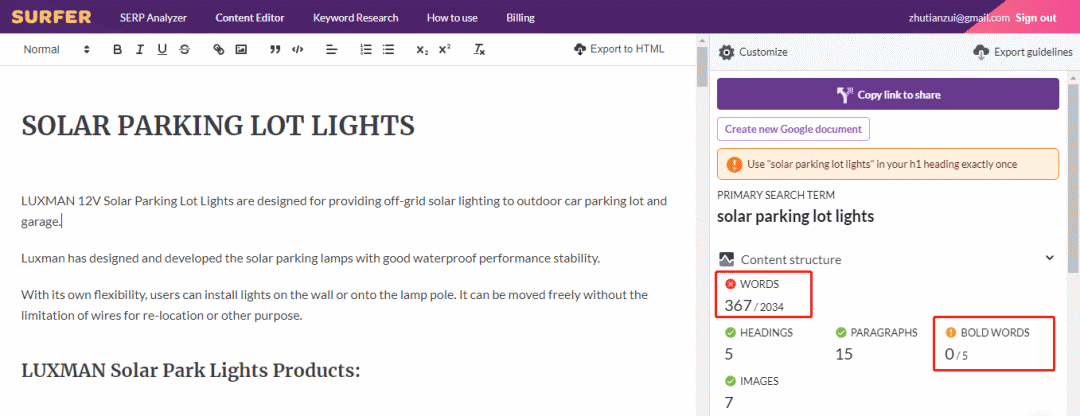Click the HEADINGS metric
1080x416 pixels.
coord(759,344)
